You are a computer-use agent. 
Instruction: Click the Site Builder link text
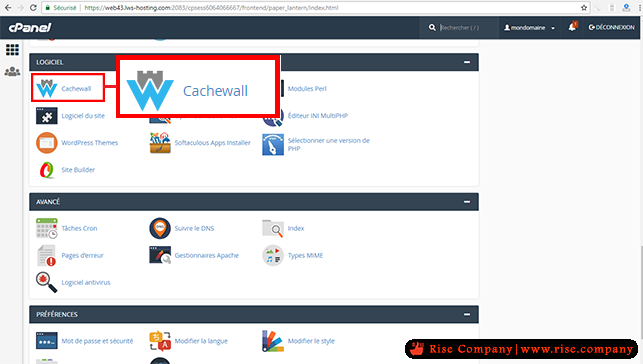coord(78,170)
